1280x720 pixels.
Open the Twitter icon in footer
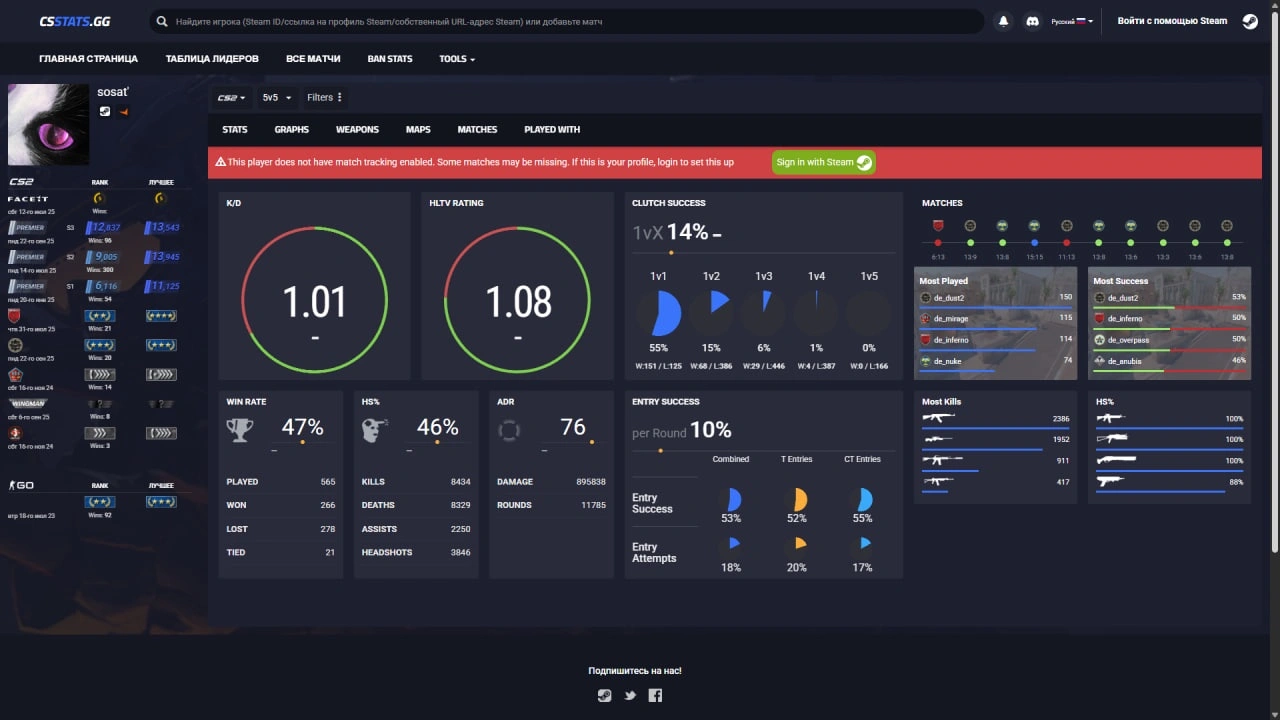(630, 696)
